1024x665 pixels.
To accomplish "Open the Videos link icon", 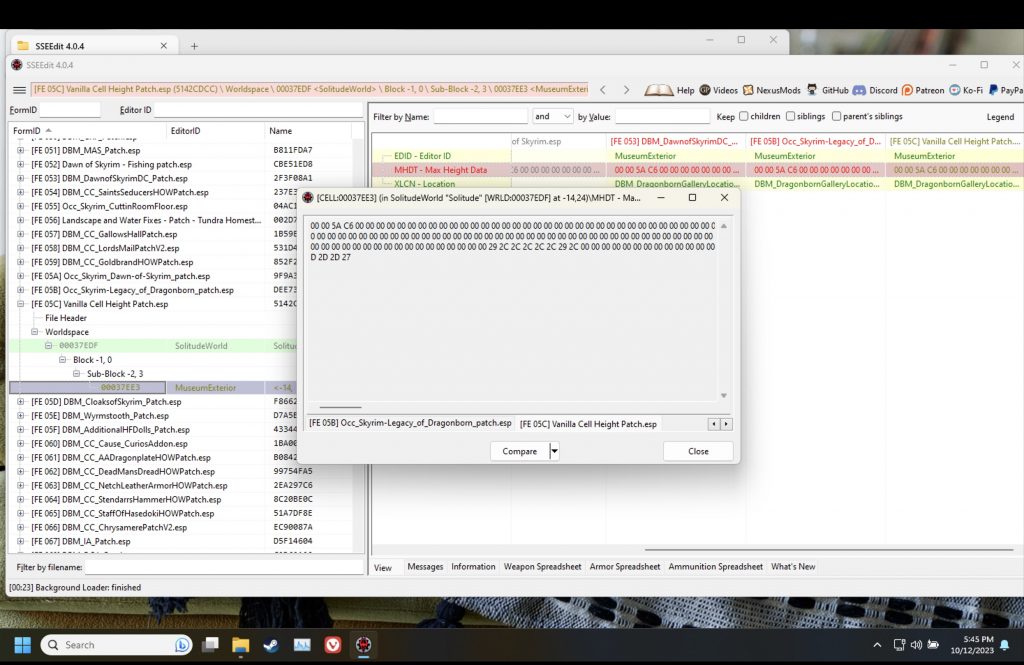I will pyautogui.click(x=705, y=90).
